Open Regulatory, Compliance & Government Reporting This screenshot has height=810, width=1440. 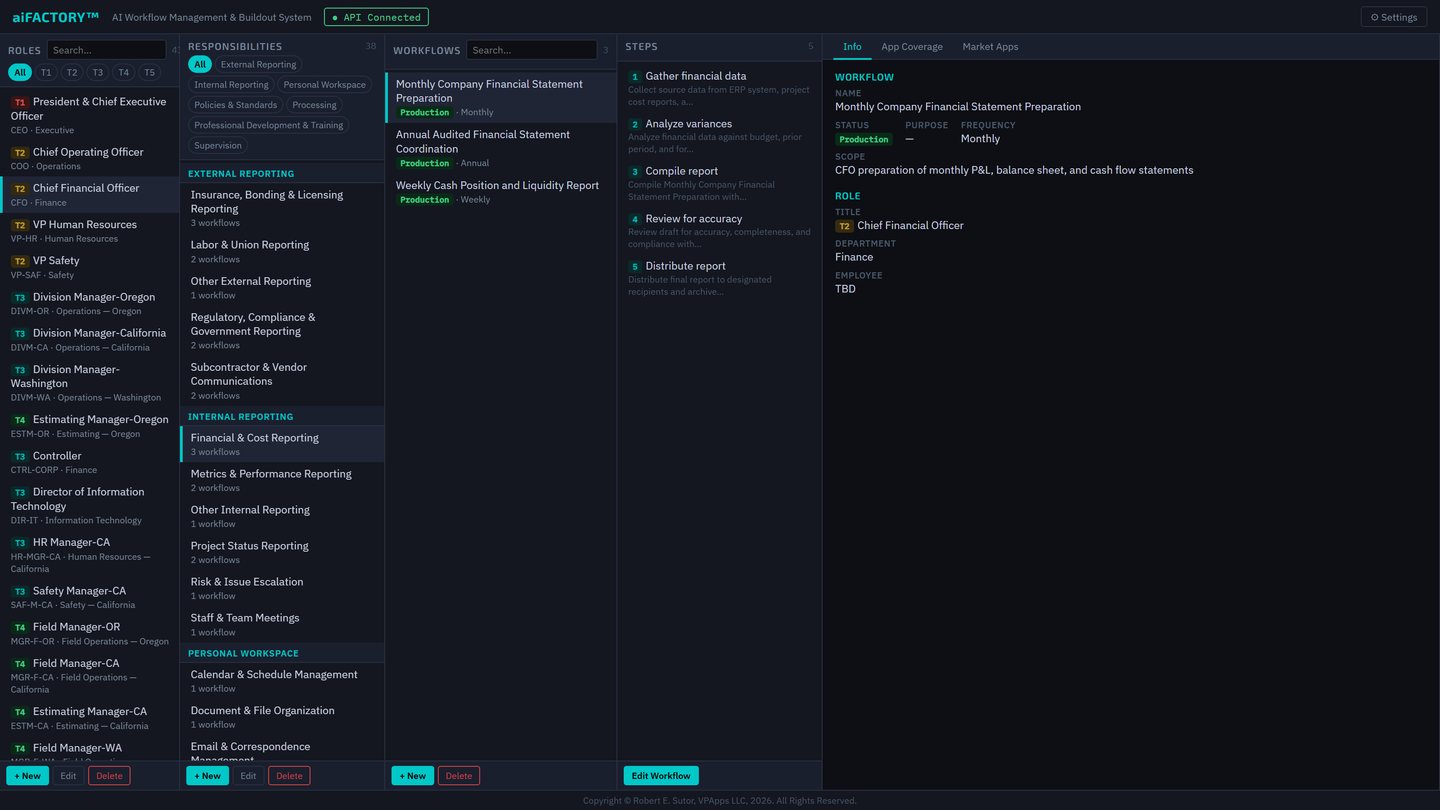tap(282, 330)
